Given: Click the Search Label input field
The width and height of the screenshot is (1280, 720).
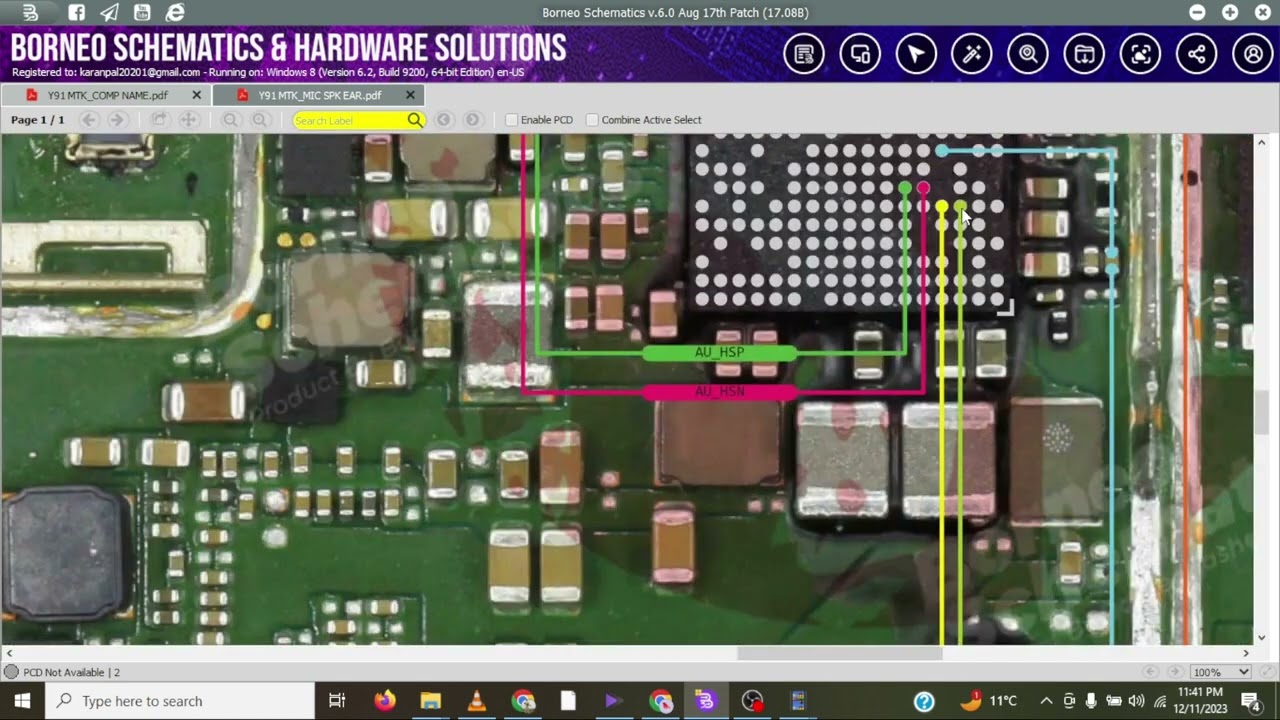Looking at the screenshot, I should [349, 120].
